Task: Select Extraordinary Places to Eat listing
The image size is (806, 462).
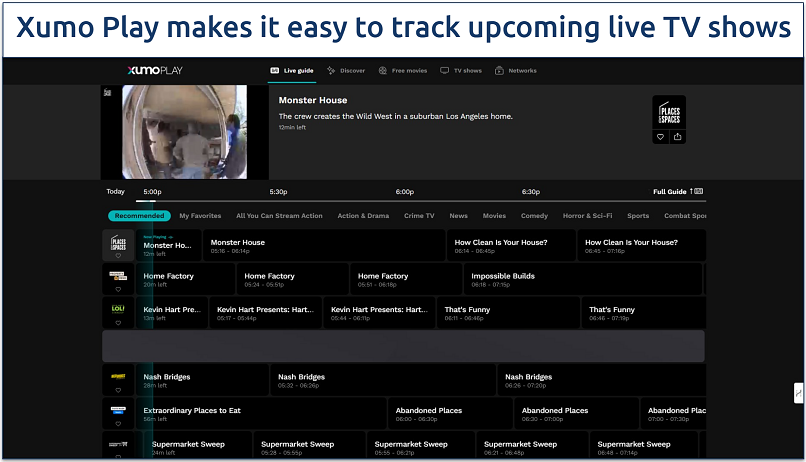Action: tap(261, 413)
